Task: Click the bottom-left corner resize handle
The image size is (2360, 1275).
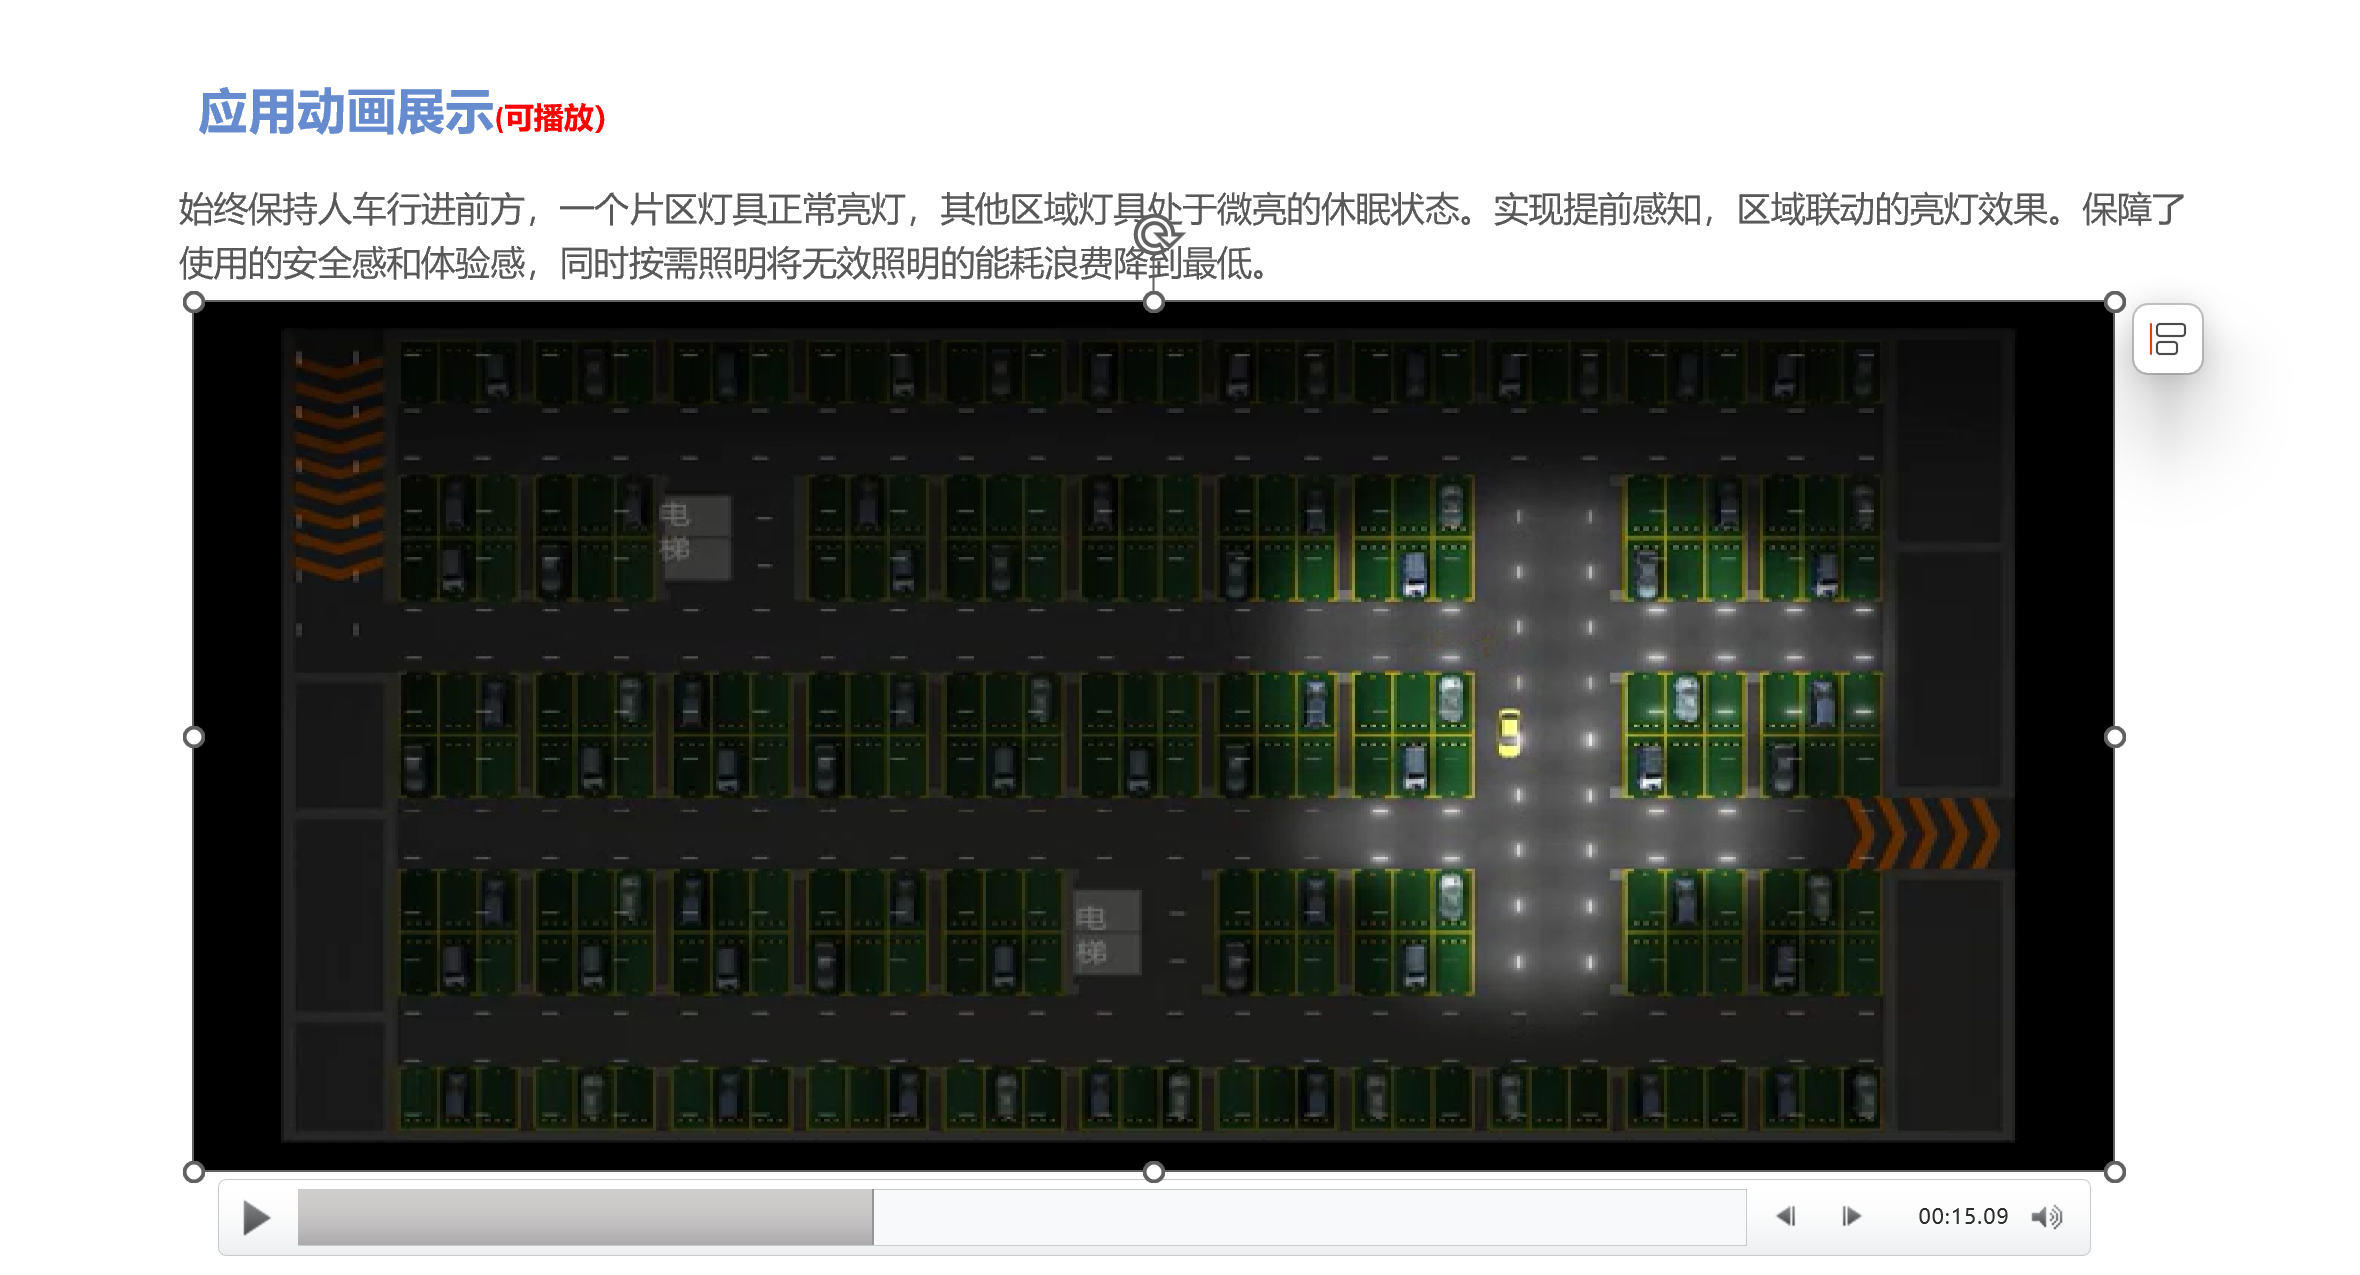Action: (x=194, y=1172)
